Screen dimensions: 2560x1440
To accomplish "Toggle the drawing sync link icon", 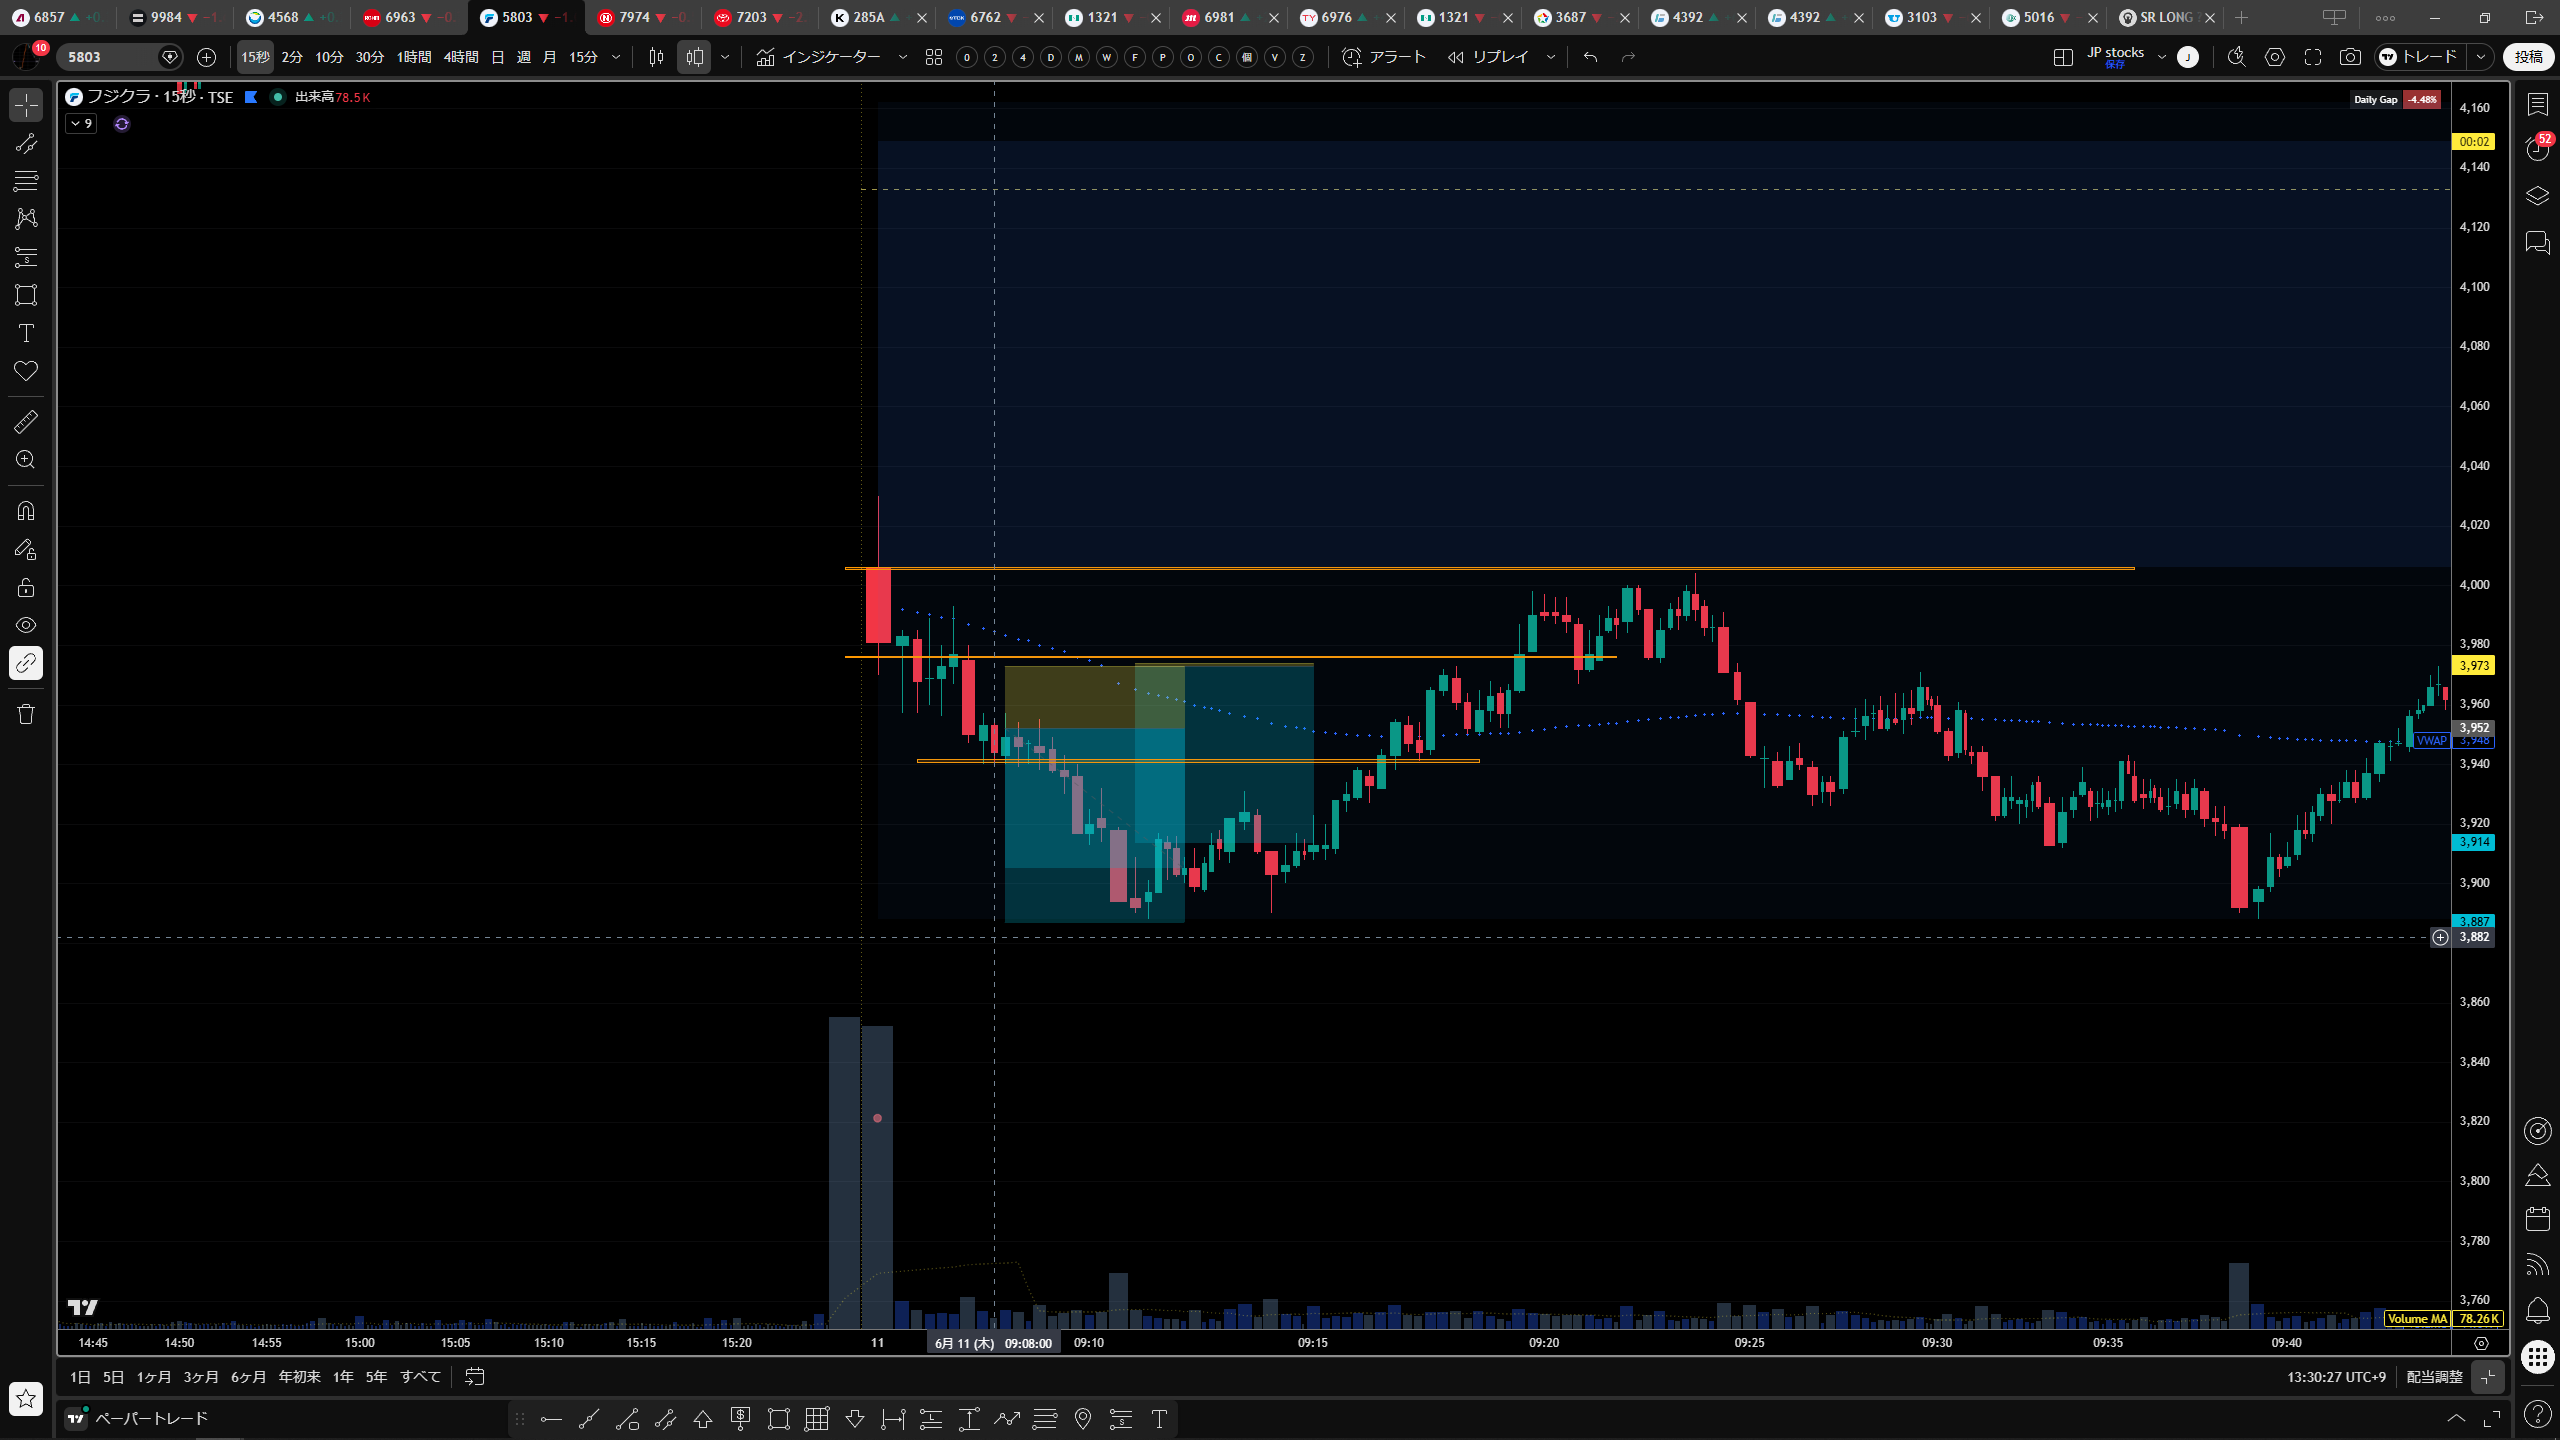I will (x=26, y=663).
